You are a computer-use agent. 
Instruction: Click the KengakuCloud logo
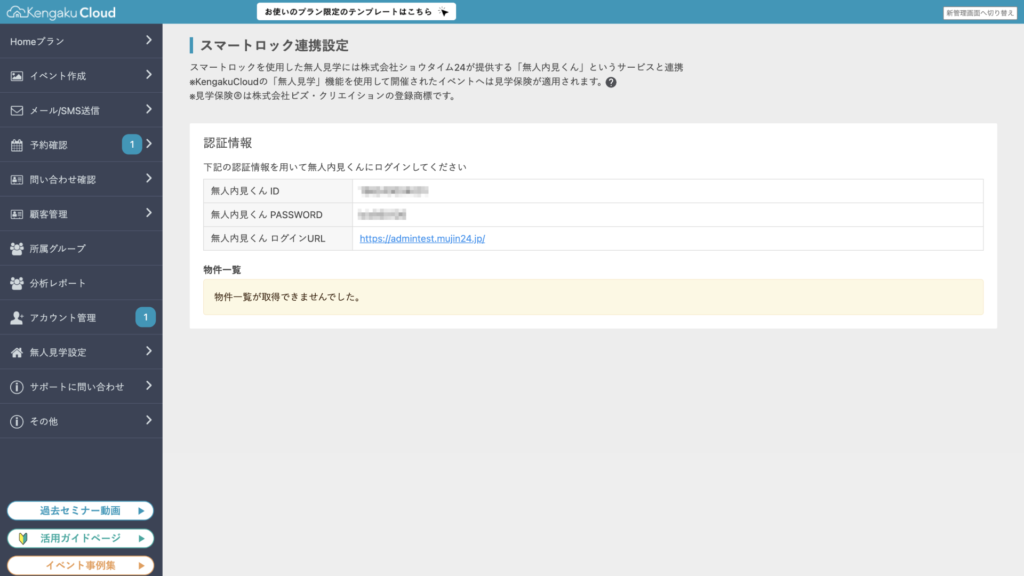coord(61,13)
